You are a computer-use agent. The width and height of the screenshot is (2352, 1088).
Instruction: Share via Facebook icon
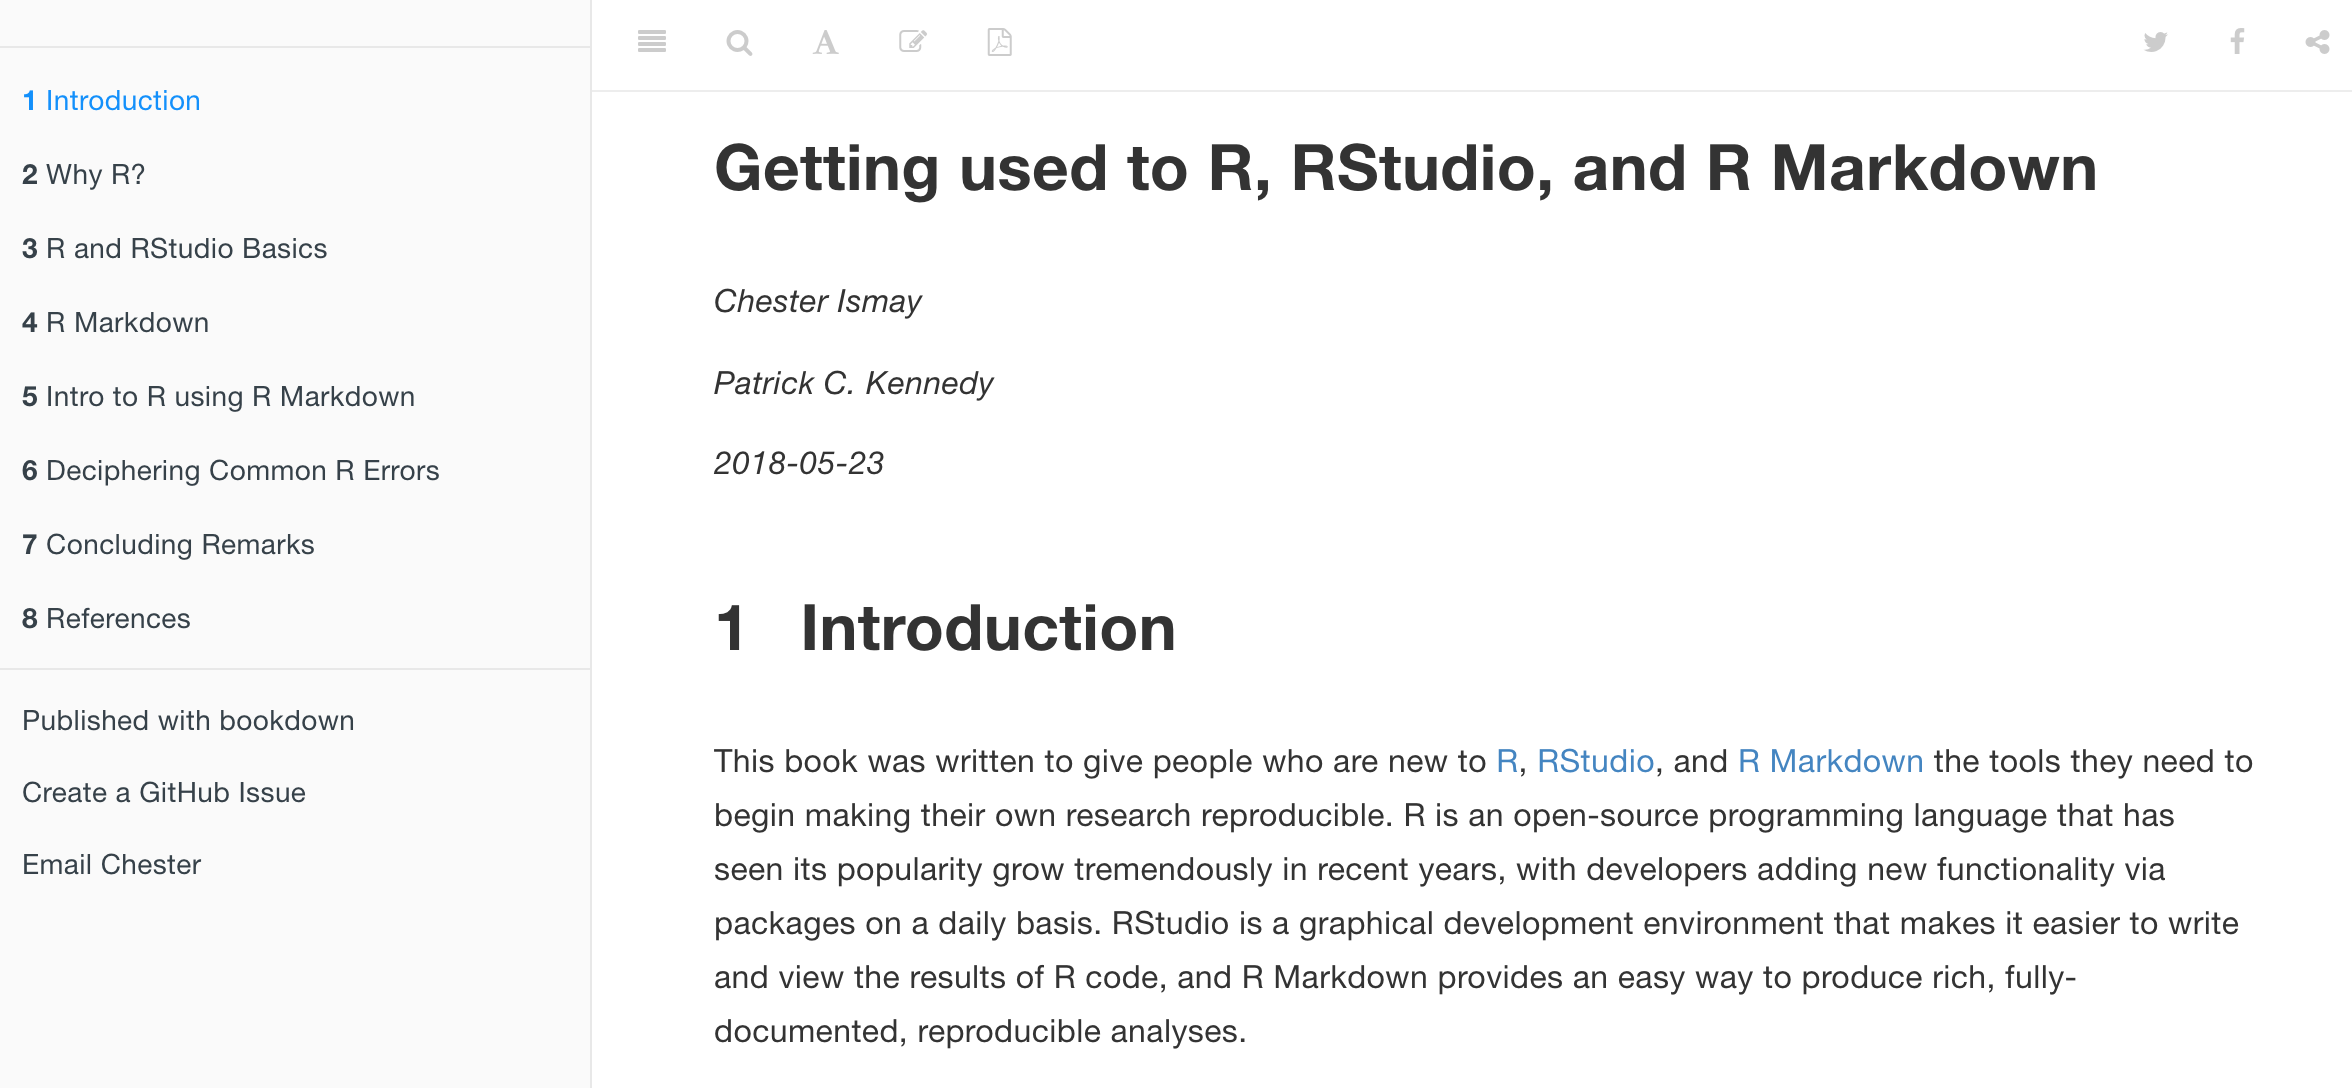pyautogui.click(x=2236, y=42)
